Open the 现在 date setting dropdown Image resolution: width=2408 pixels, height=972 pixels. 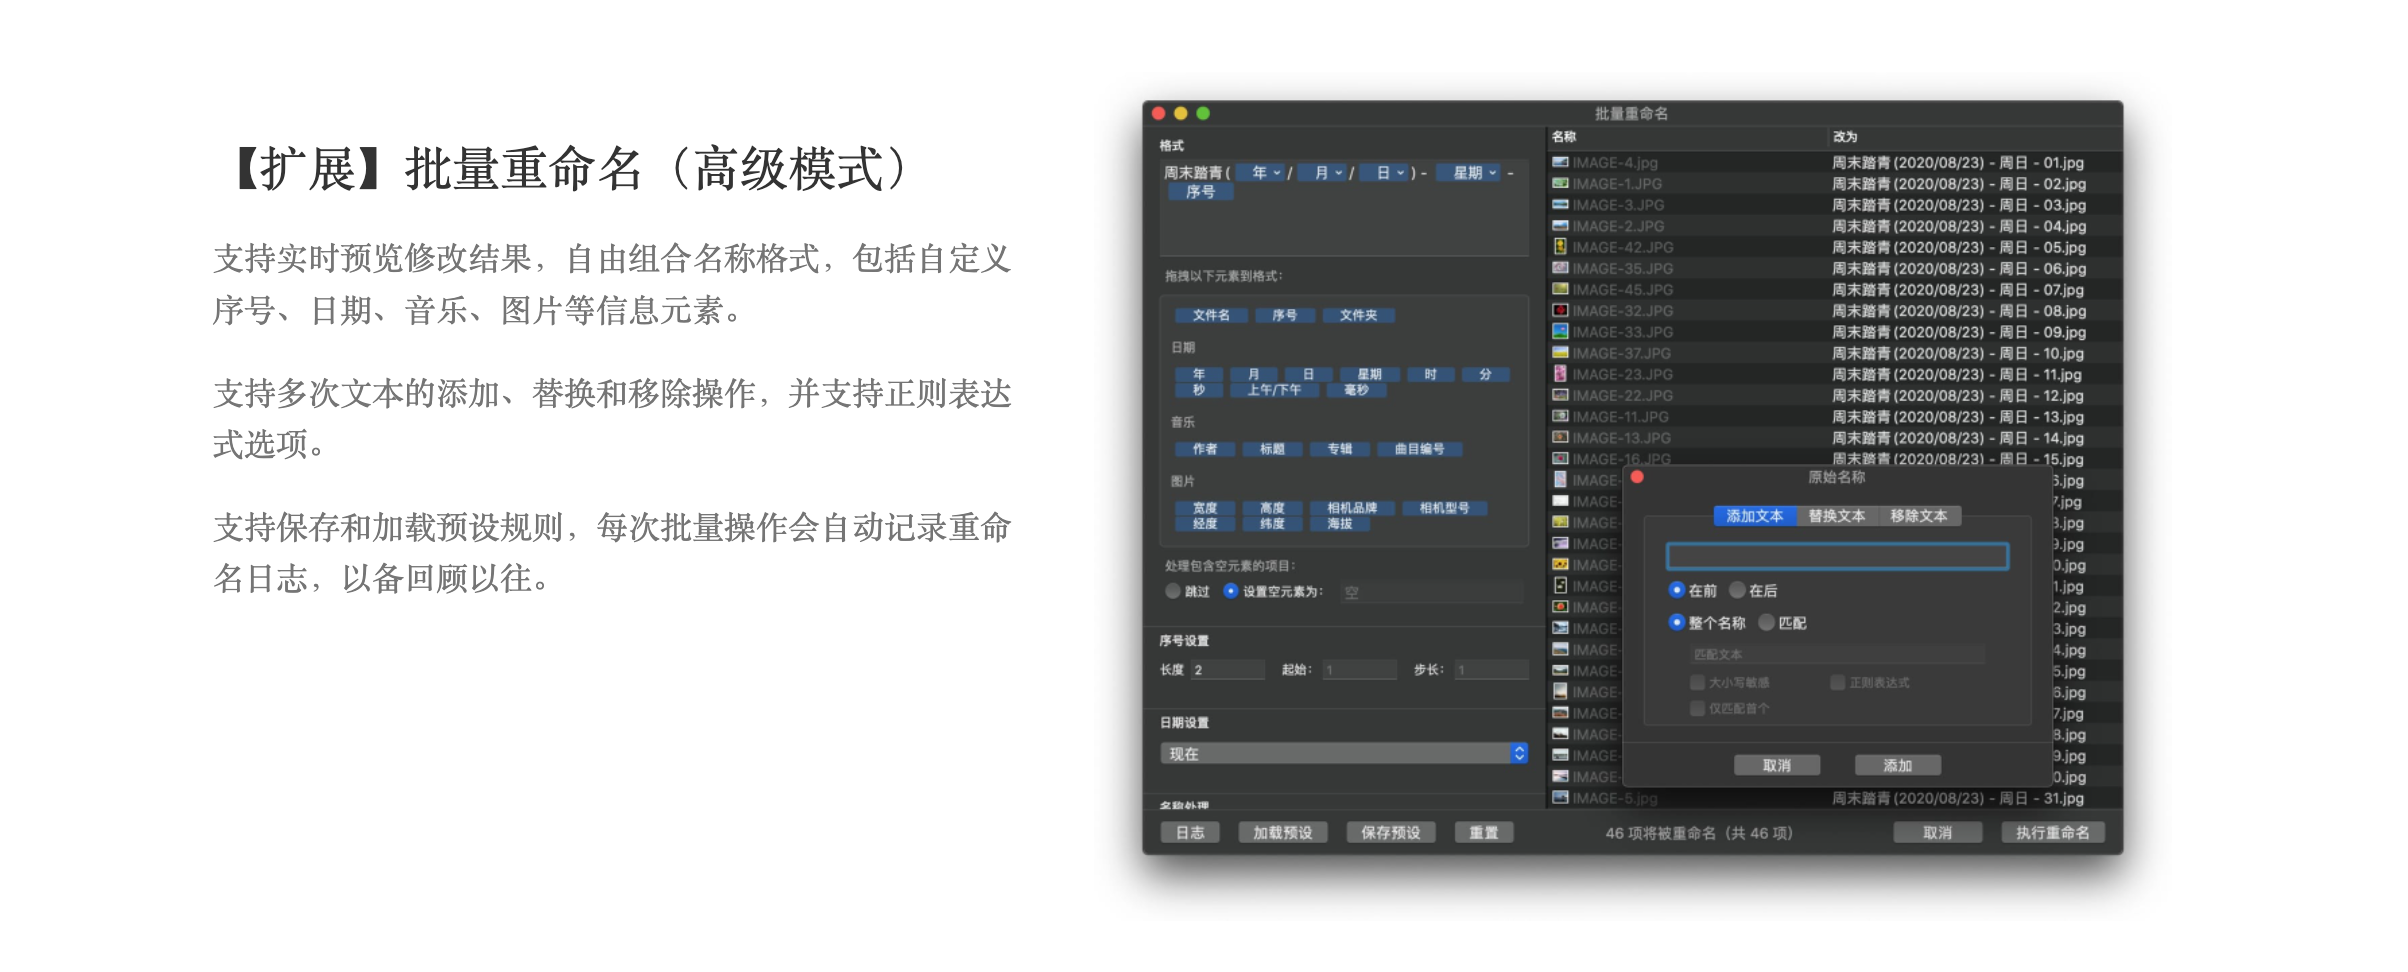tap(1343, 753)
